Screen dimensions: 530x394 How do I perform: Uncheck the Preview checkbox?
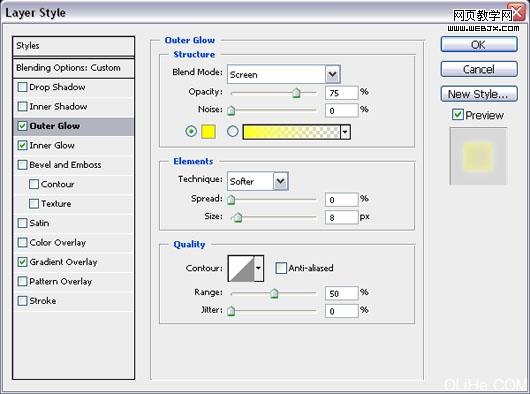pyautogui.click(x=458, y=115)
